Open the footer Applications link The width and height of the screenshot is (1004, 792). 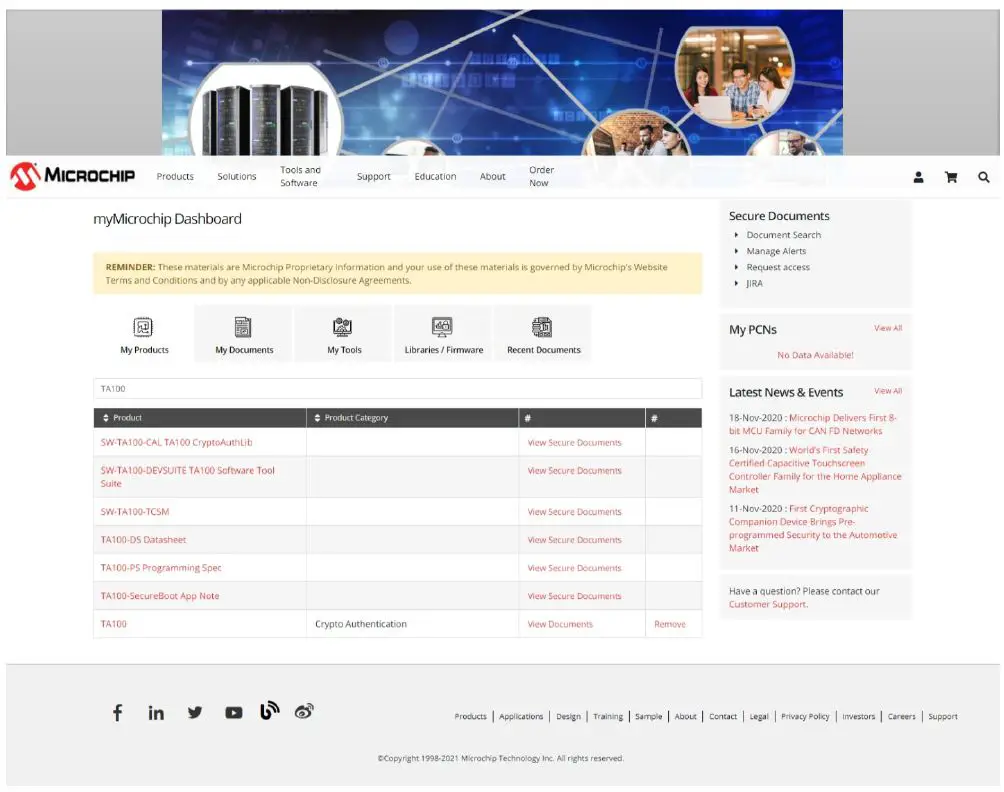[521, 716]
